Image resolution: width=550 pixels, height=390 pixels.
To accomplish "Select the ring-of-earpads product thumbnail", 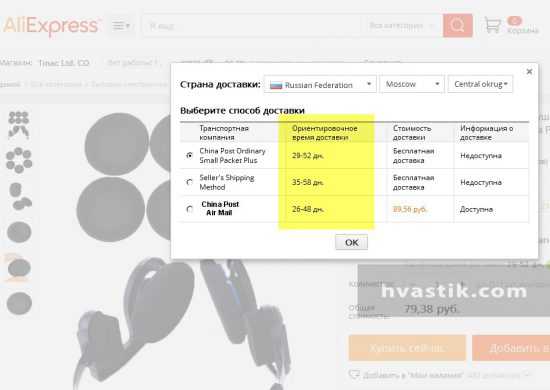I will click(19, 160).
